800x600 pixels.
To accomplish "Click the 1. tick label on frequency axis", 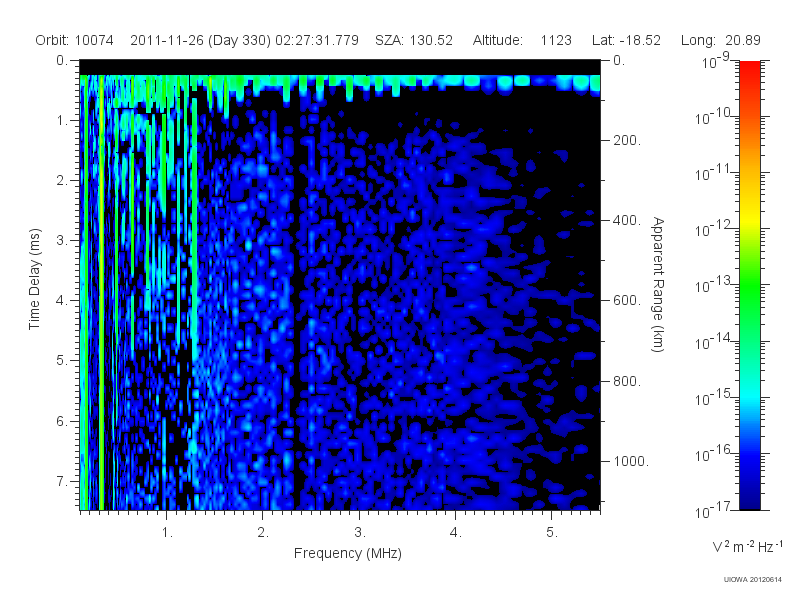I will (x=167, y=533).
